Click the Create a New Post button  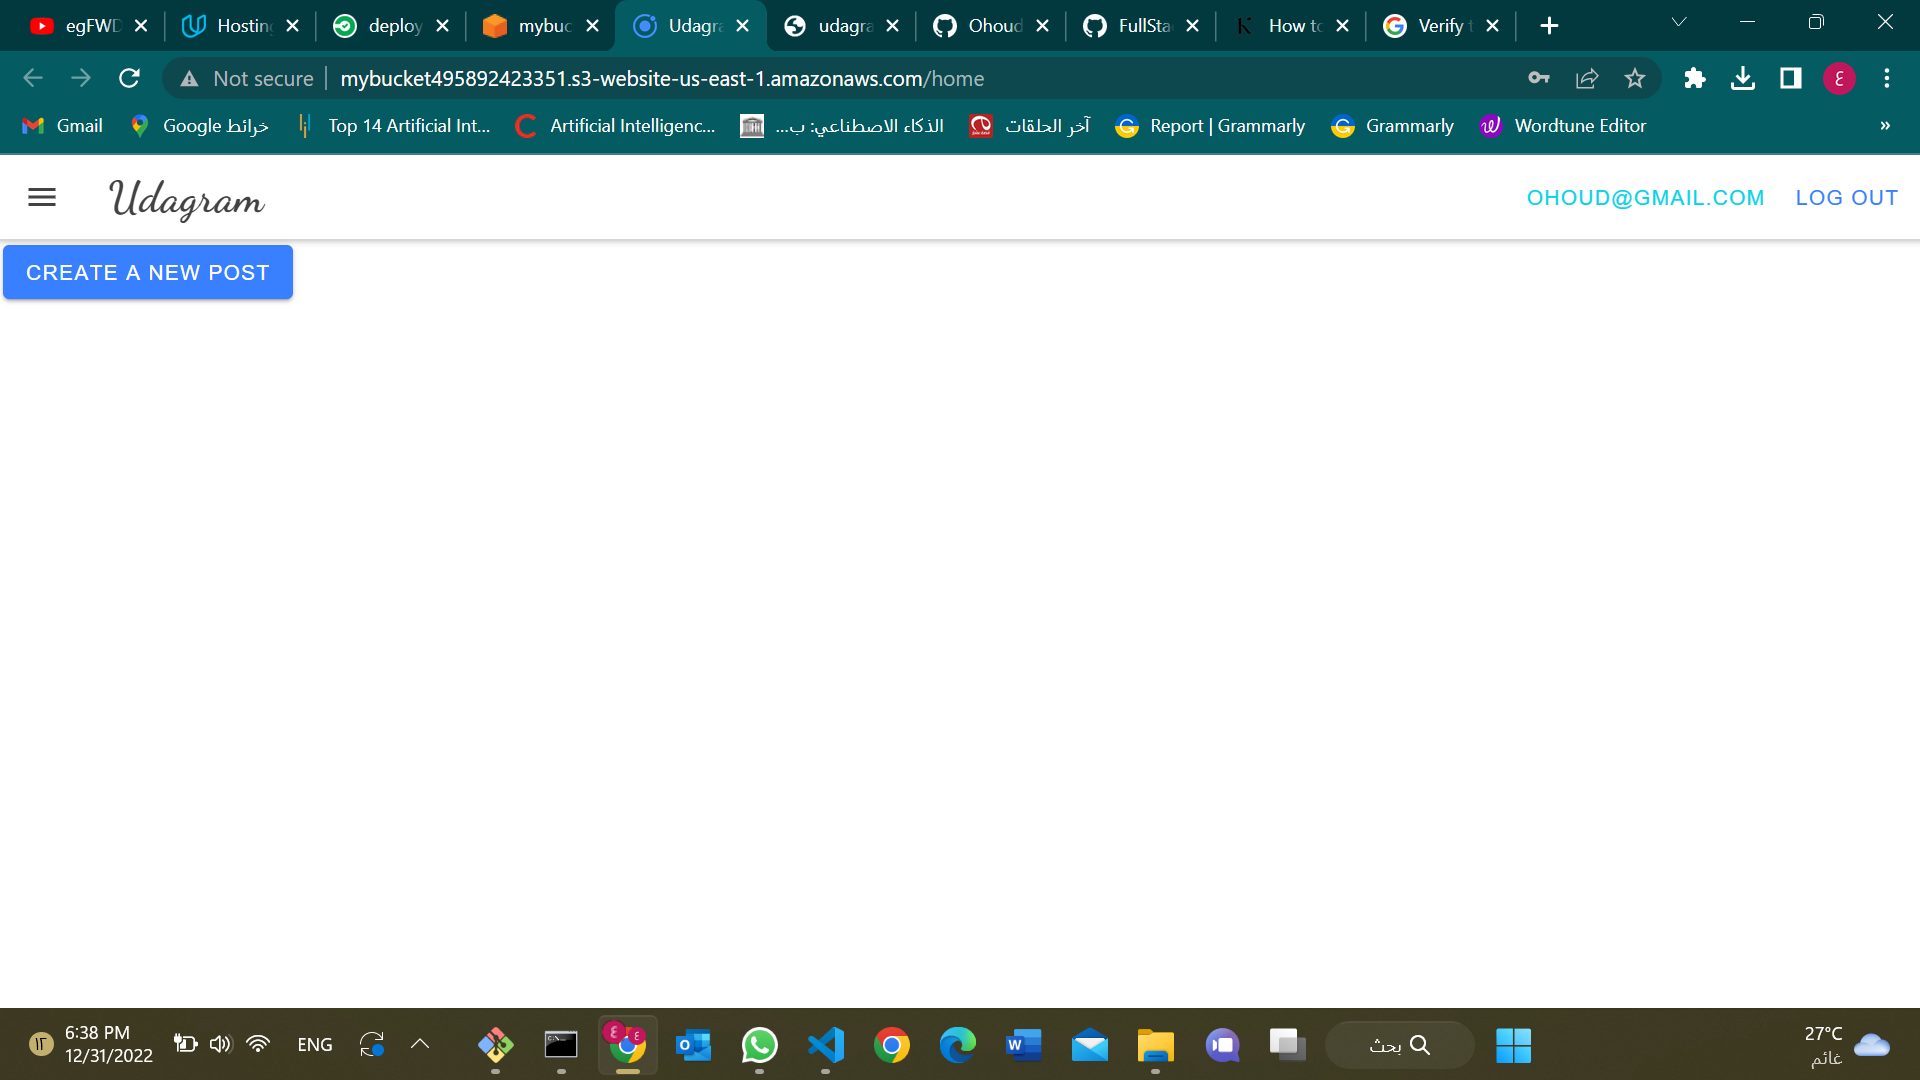pyautogui.click(x=148, y=272)
